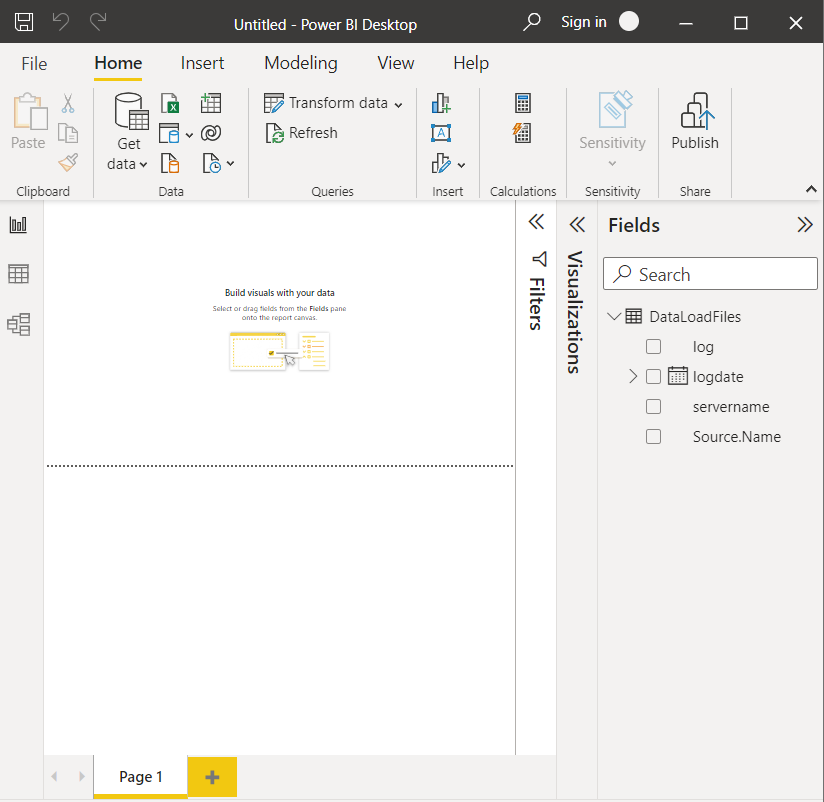Switch to Data view table icon
Screen dimensions: 824x802
point(18,274)
